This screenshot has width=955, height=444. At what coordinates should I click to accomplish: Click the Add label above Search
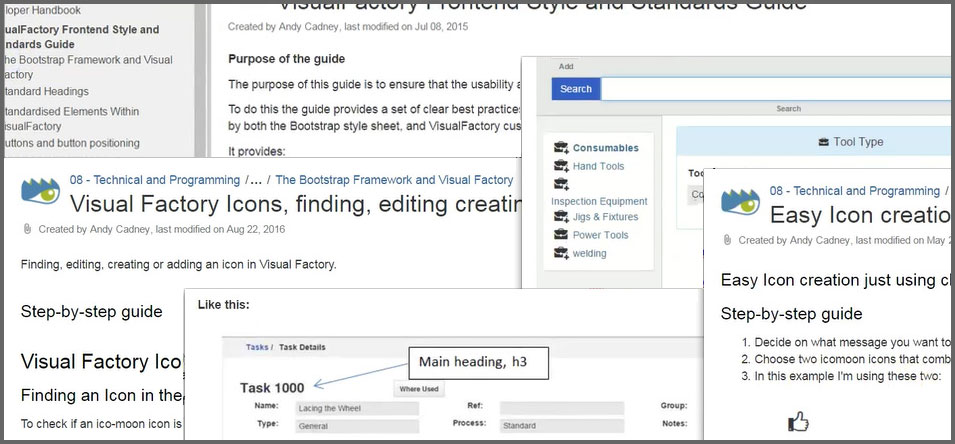tap(566, 66)
